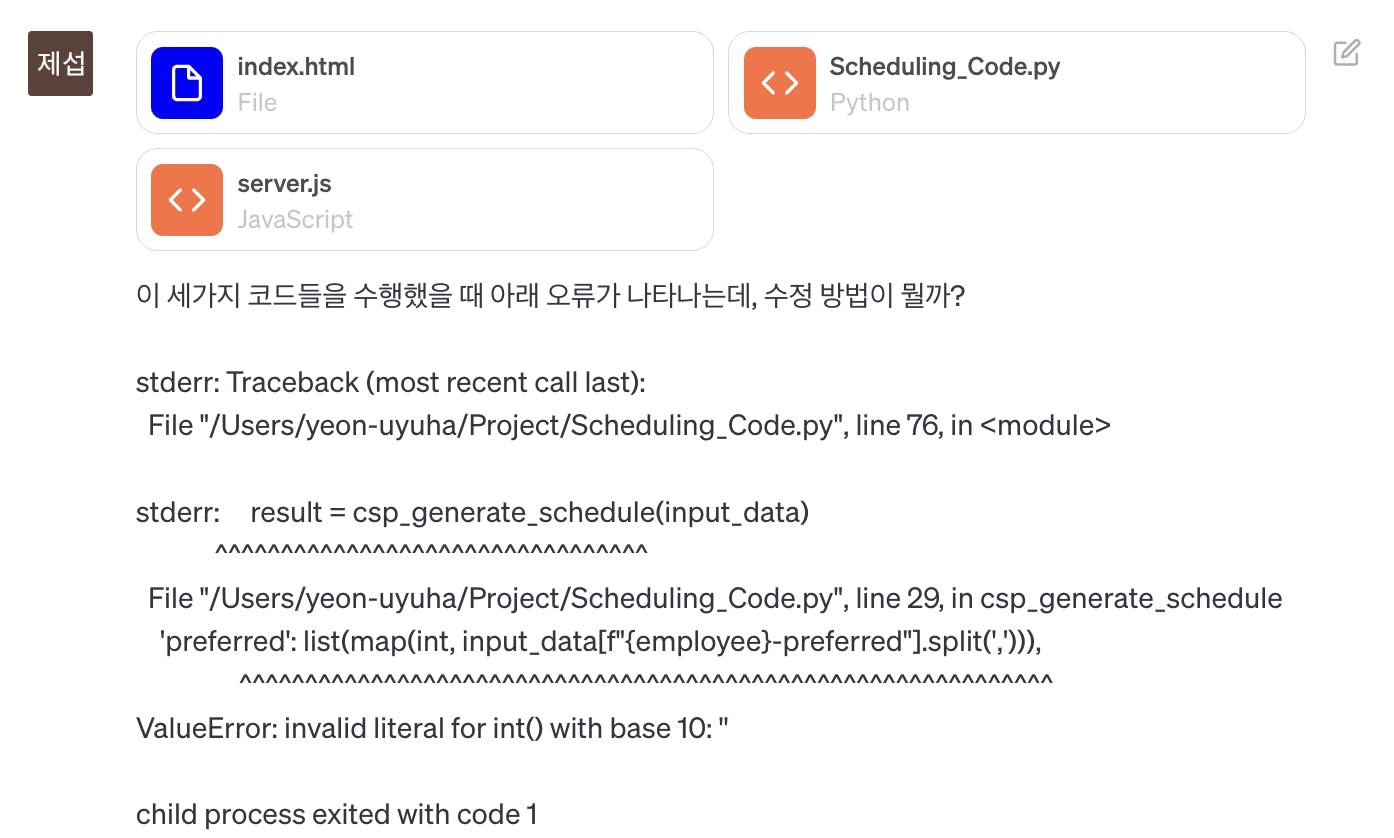The height and width of the screenshot is (838, 1394).
Task: Click the child process exited text
Action: (336, 815)
